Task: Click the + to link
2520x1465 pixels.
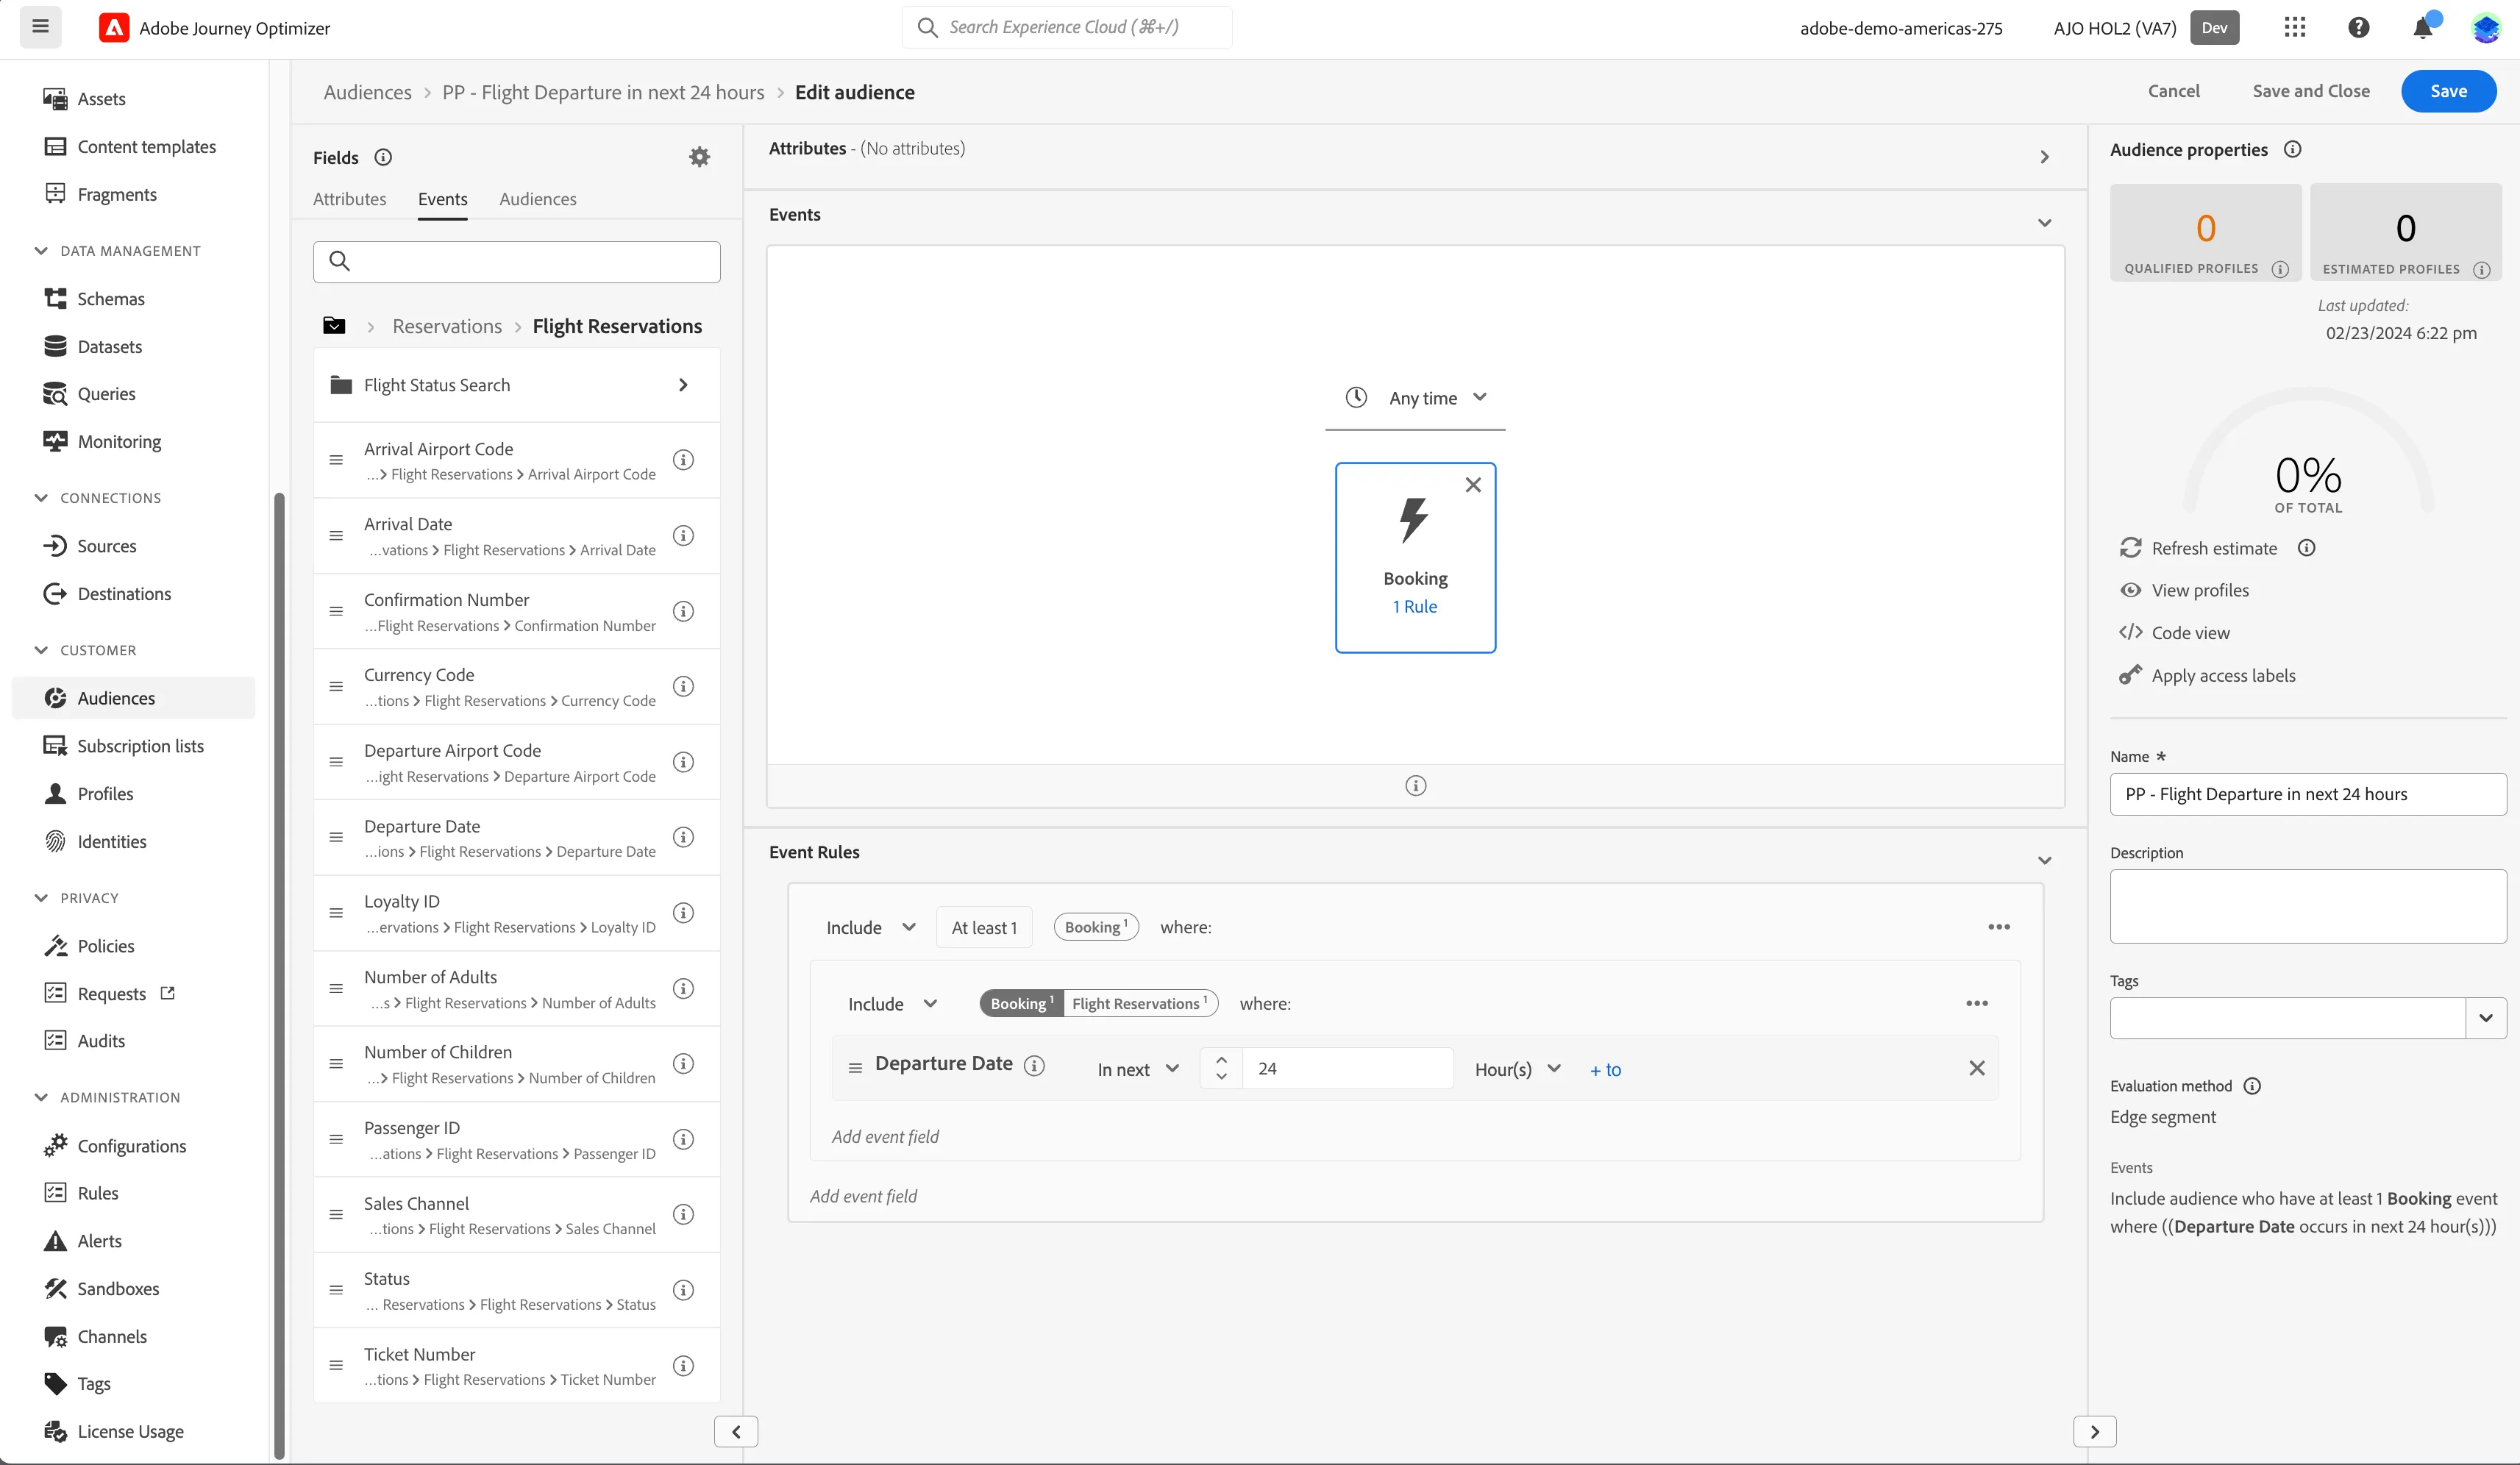Action: tap(1605, 1069)
